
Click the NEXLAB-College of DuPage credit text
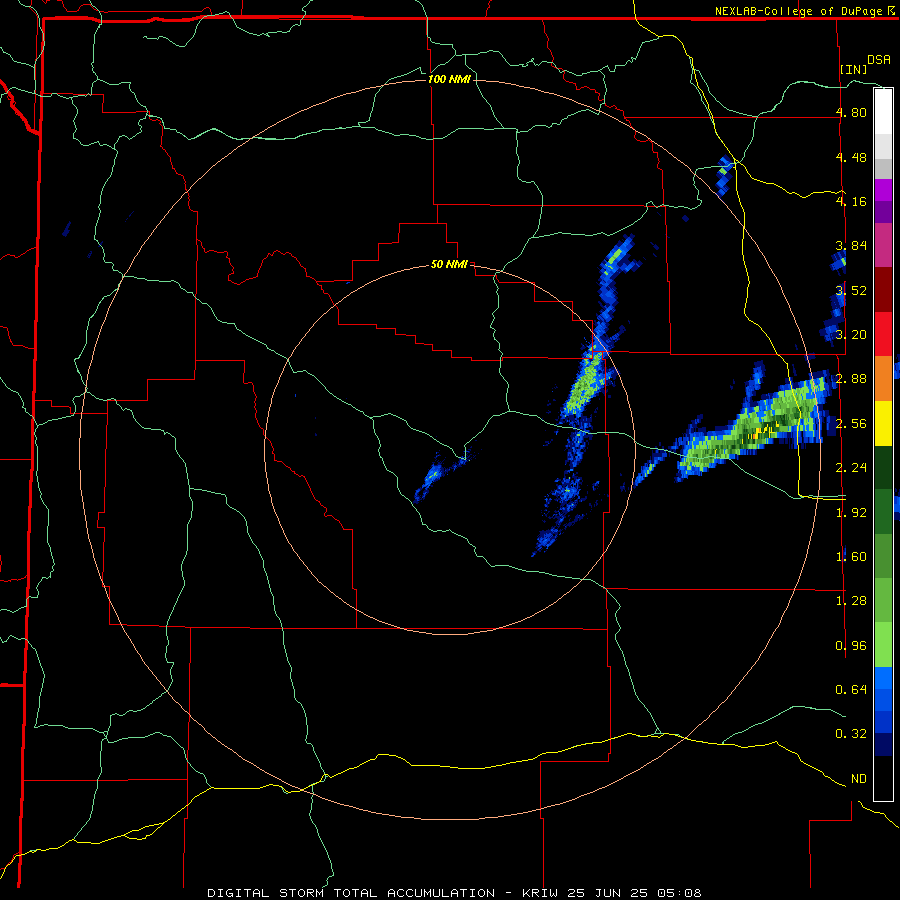[799, 11]
